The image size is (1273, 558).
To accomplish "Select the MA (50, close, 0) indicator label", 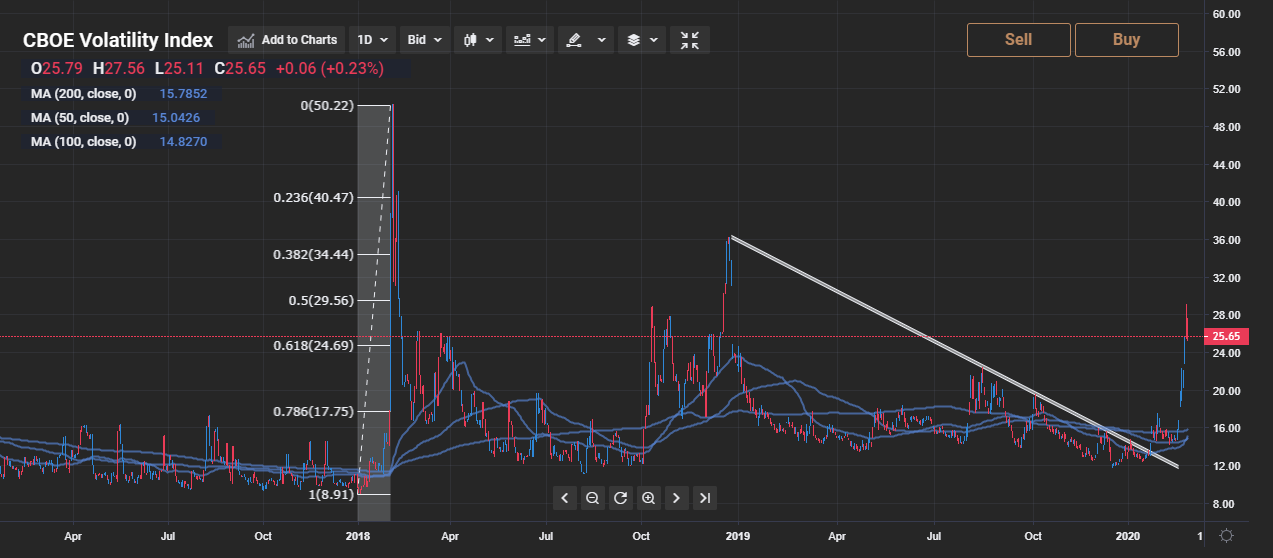I will [79, 118].
